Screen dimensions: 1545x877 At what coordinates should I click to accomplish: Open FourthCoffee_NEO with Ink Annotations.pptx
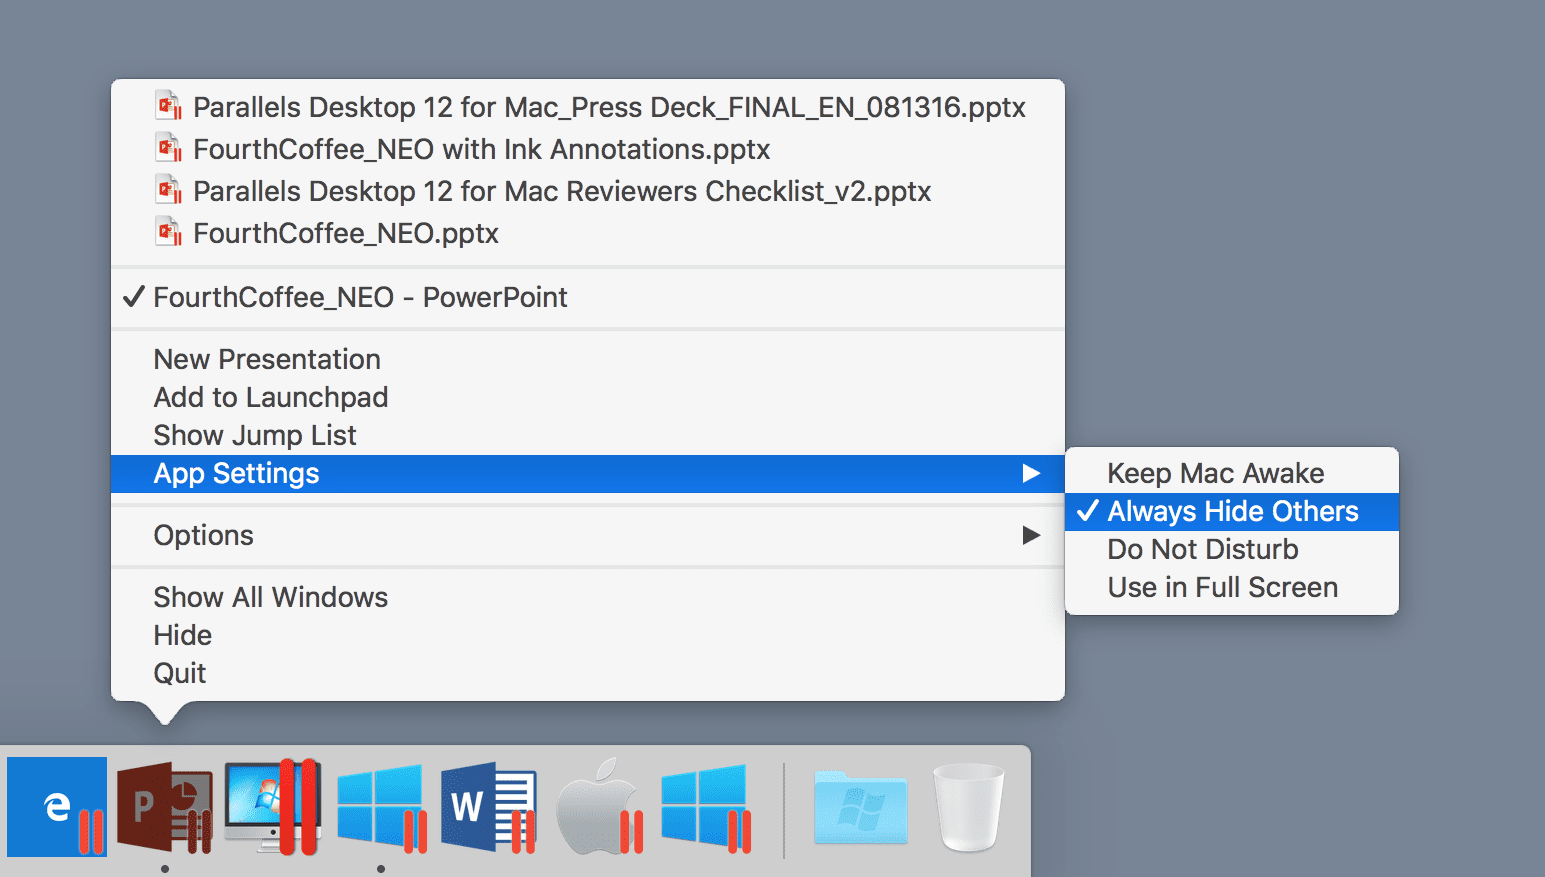click(x=588, y=149)
